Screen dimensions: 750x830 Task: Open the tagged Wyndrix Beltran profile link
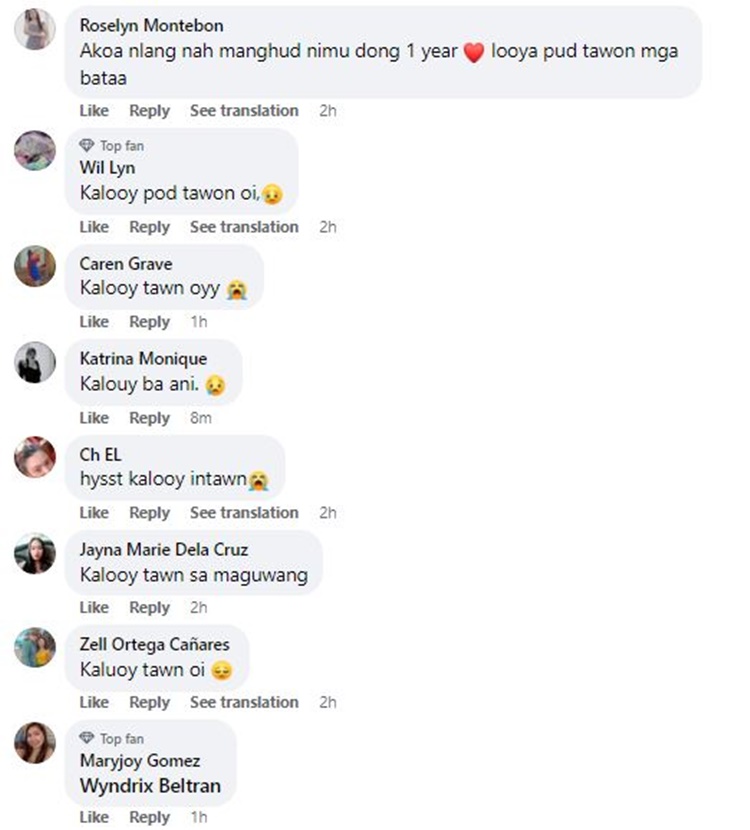150,786
